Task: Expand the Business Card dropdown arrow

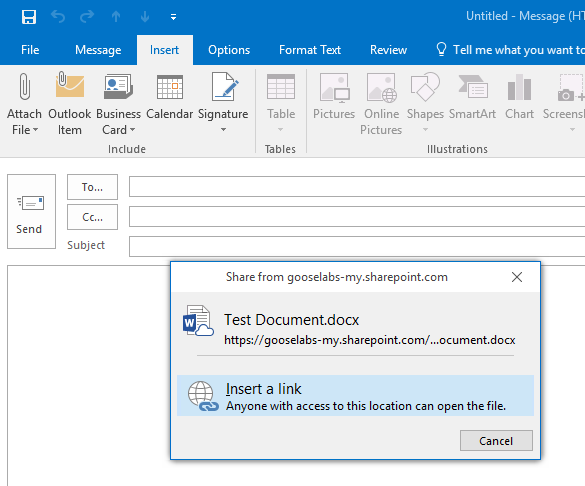Action: click(132, 130)
